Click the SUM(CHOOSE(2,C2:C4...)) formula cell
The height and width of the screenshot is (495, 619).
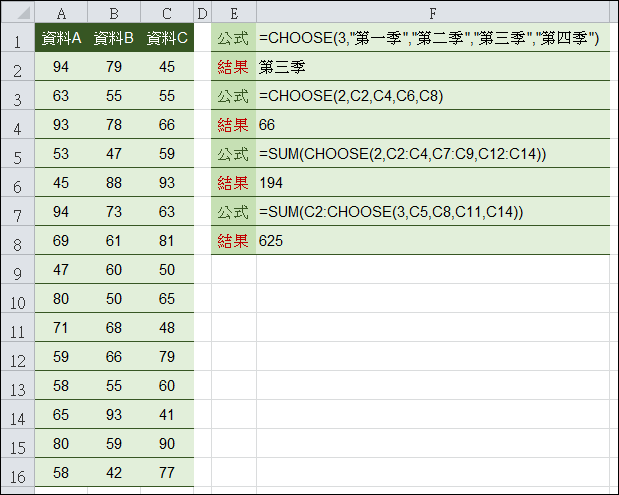coord(433,153)
